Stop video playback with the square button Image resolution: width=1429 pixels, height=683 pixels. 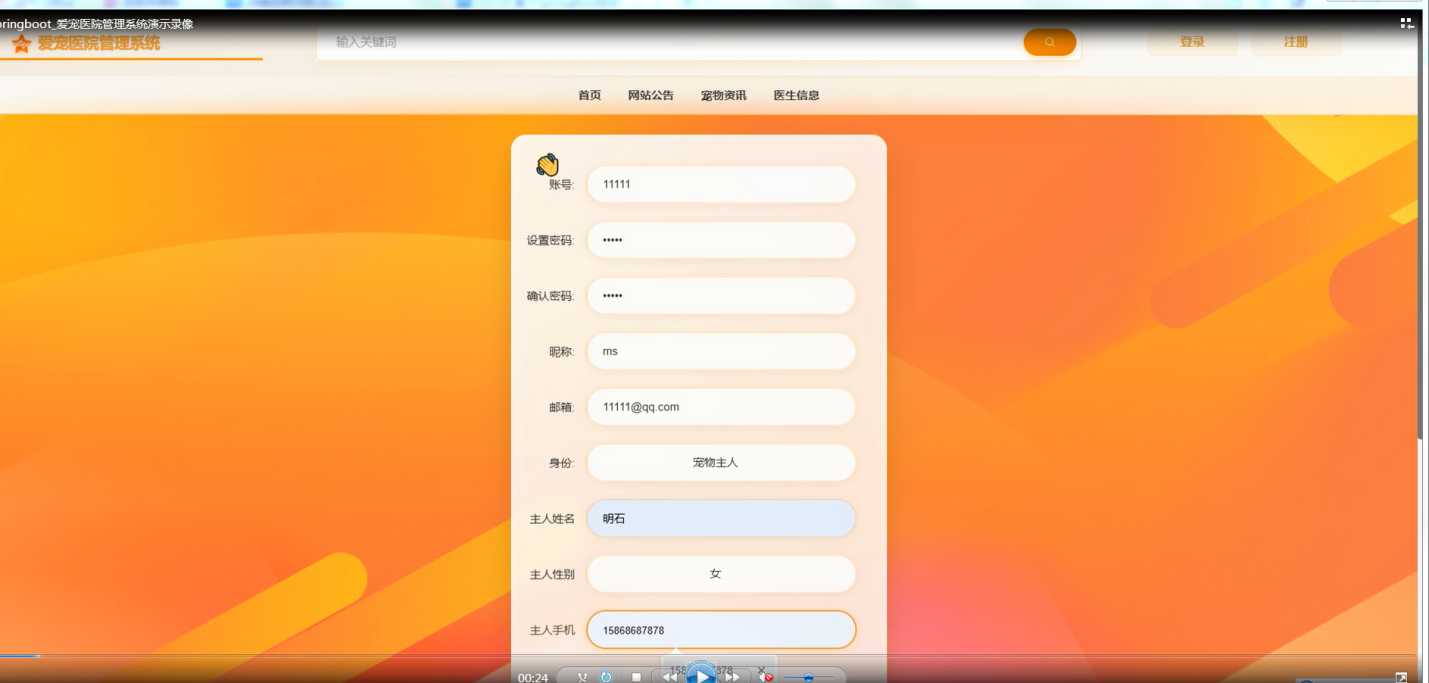tap(636, 677)
